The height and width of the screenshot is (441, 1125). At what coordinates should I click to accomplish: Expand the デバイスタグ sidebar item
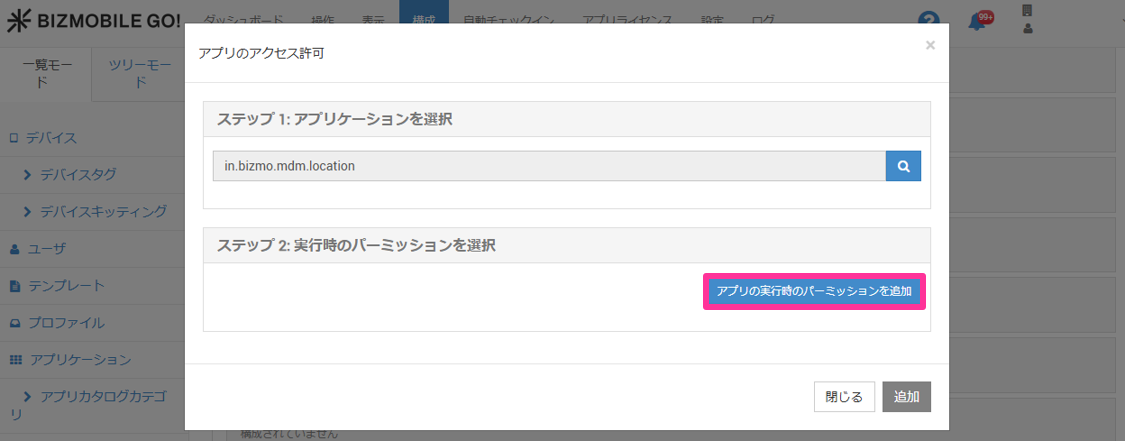click(x=77, y=175)
